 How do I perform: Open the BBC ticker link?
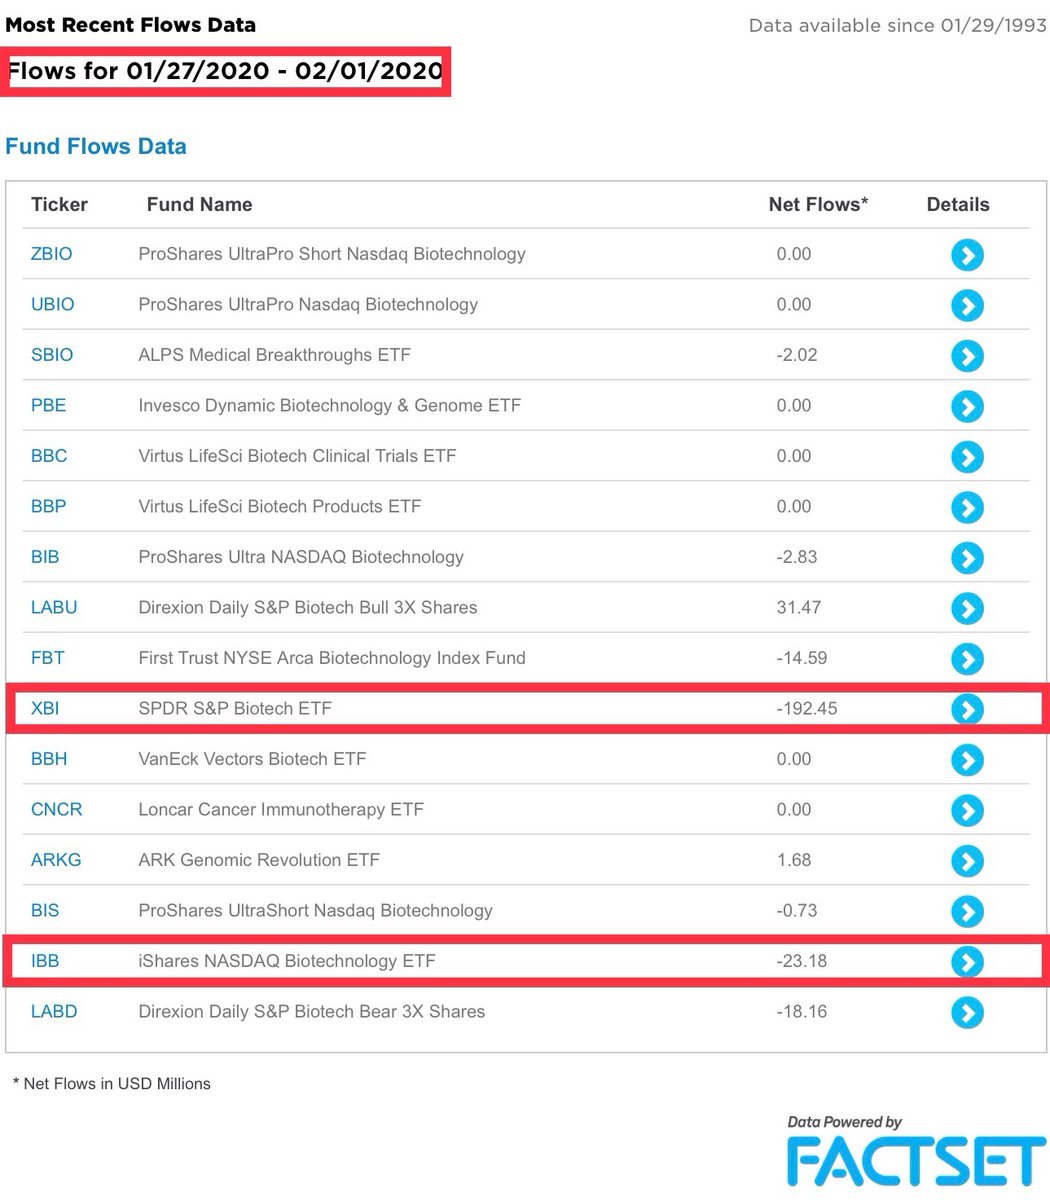[49, 456]
